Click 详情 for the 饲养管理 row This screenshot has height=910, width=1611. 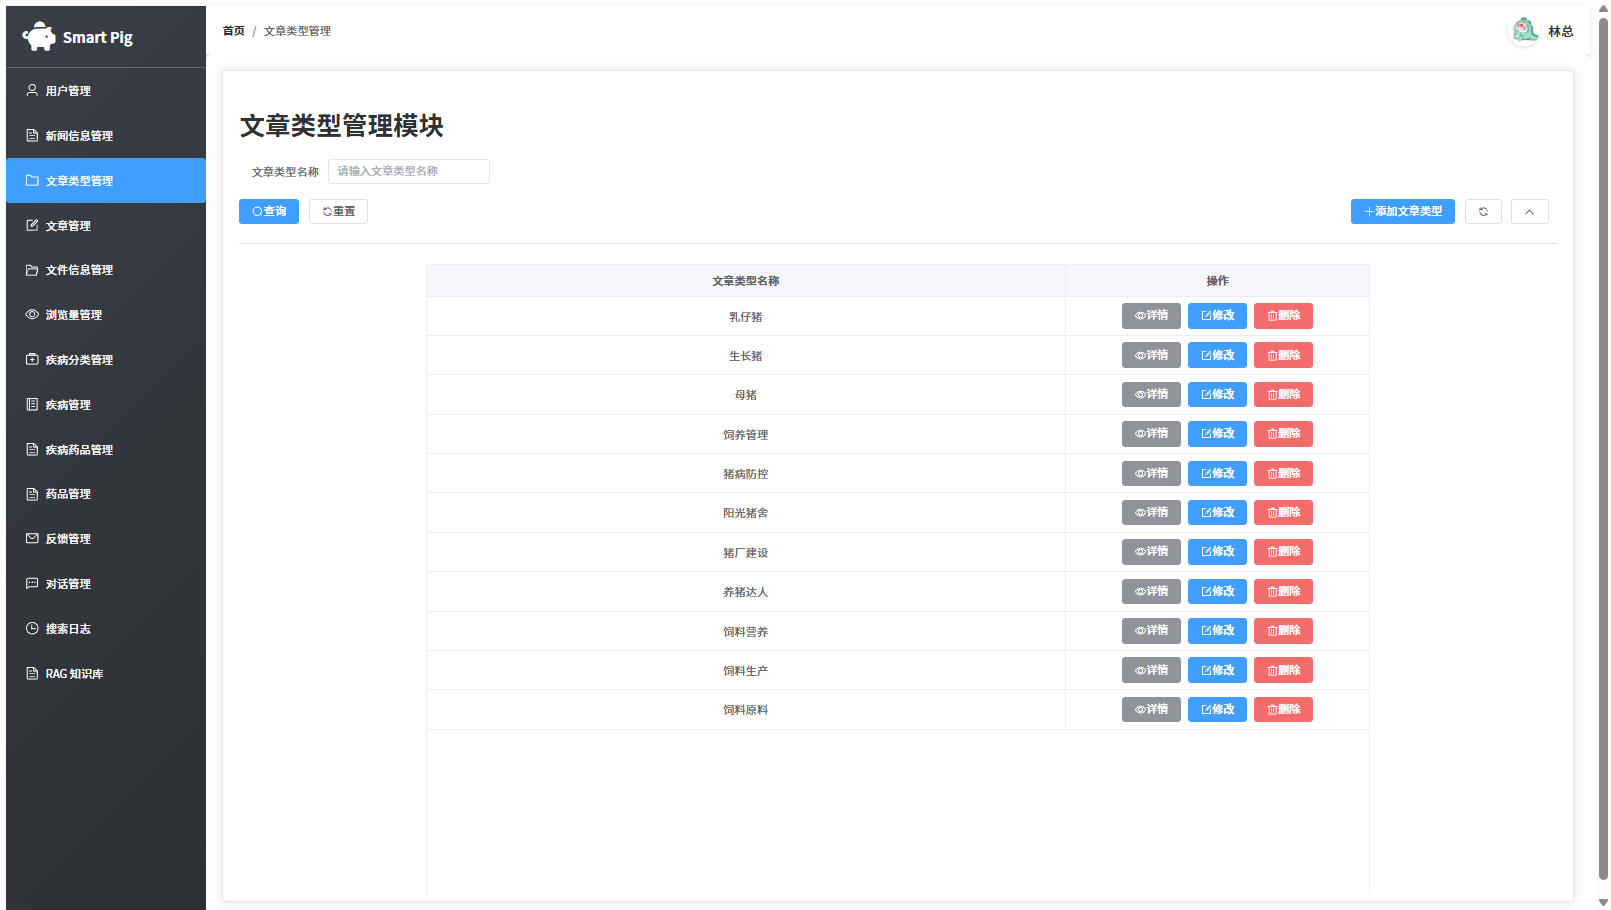click(x=1151, y=433)
